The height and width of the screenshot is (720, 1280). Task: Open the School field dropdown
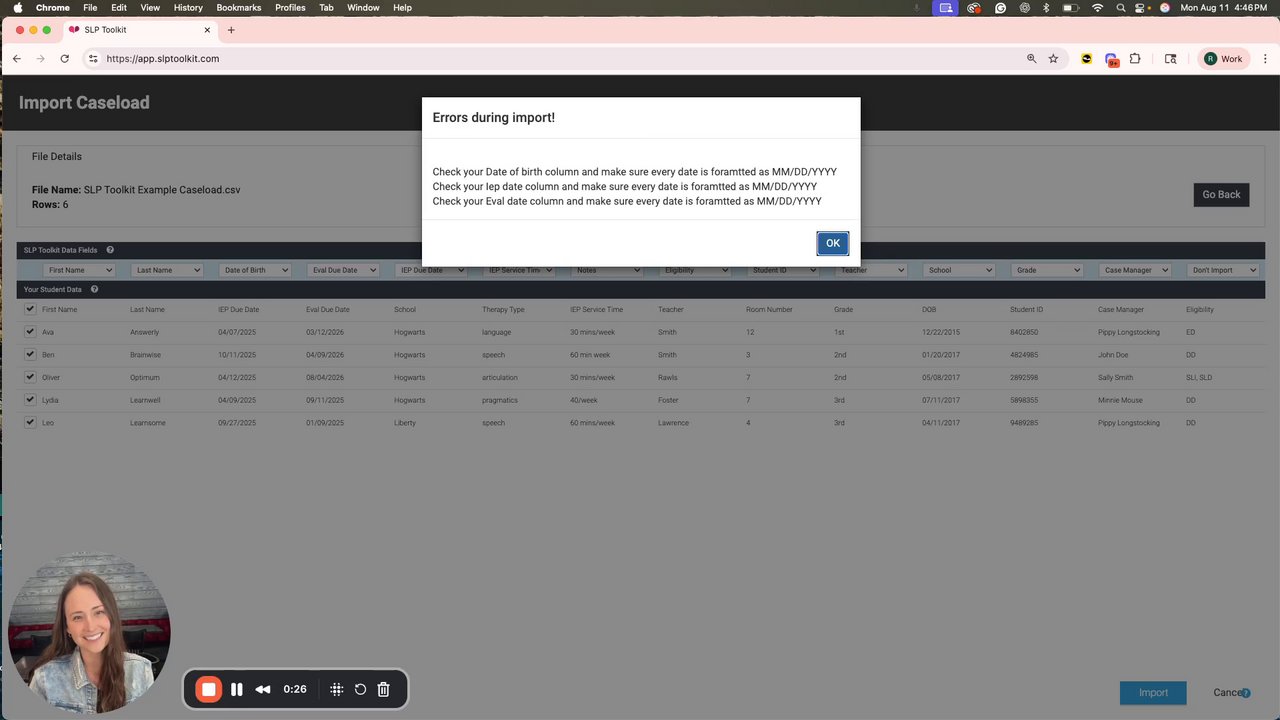click(x=960, y=270)
